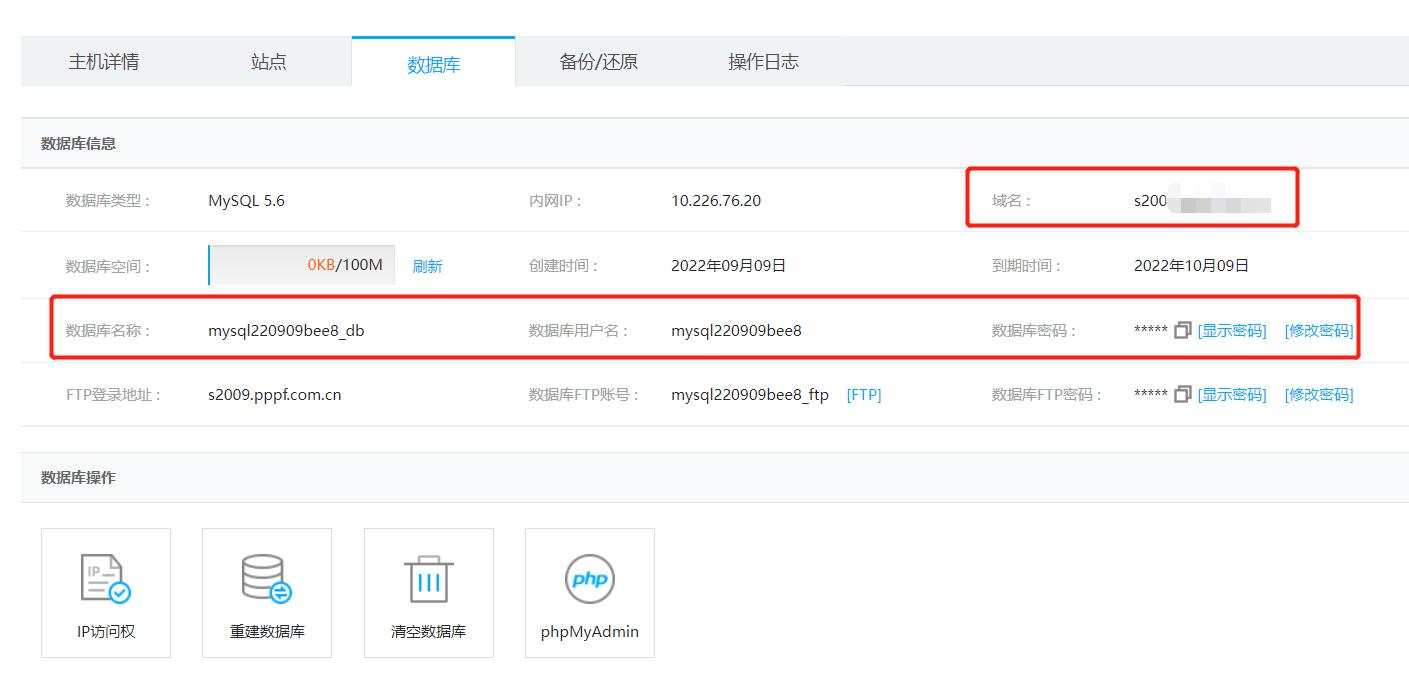
Task: Click the php logo inside phpMyAdmin card
Action: 589,578
